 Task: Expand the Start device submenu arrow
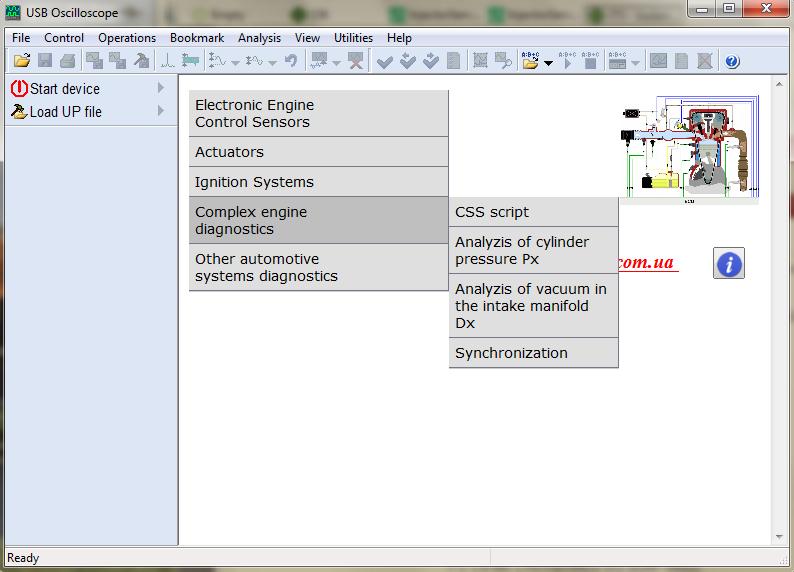click(161, 88)
